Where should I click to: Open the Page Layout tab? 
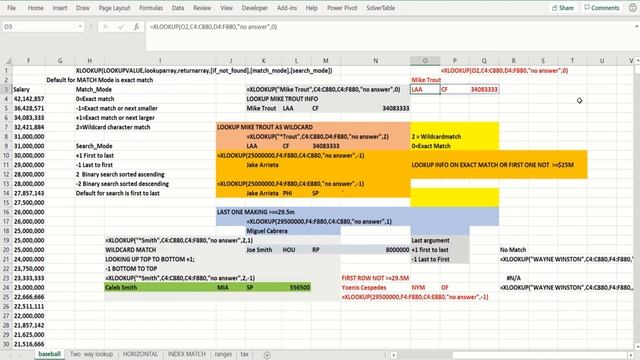tap(114, 8)
